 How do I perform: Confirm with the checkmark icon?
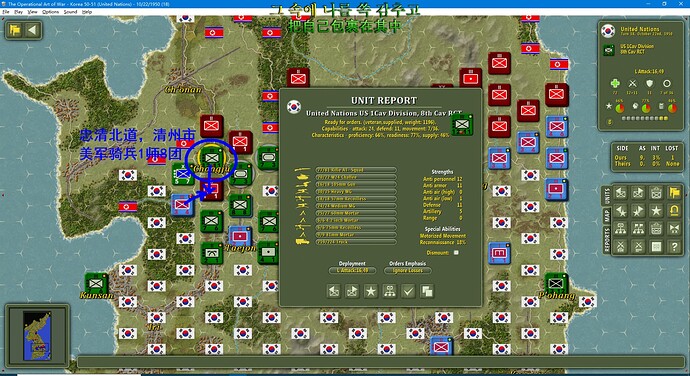[408, 291]
